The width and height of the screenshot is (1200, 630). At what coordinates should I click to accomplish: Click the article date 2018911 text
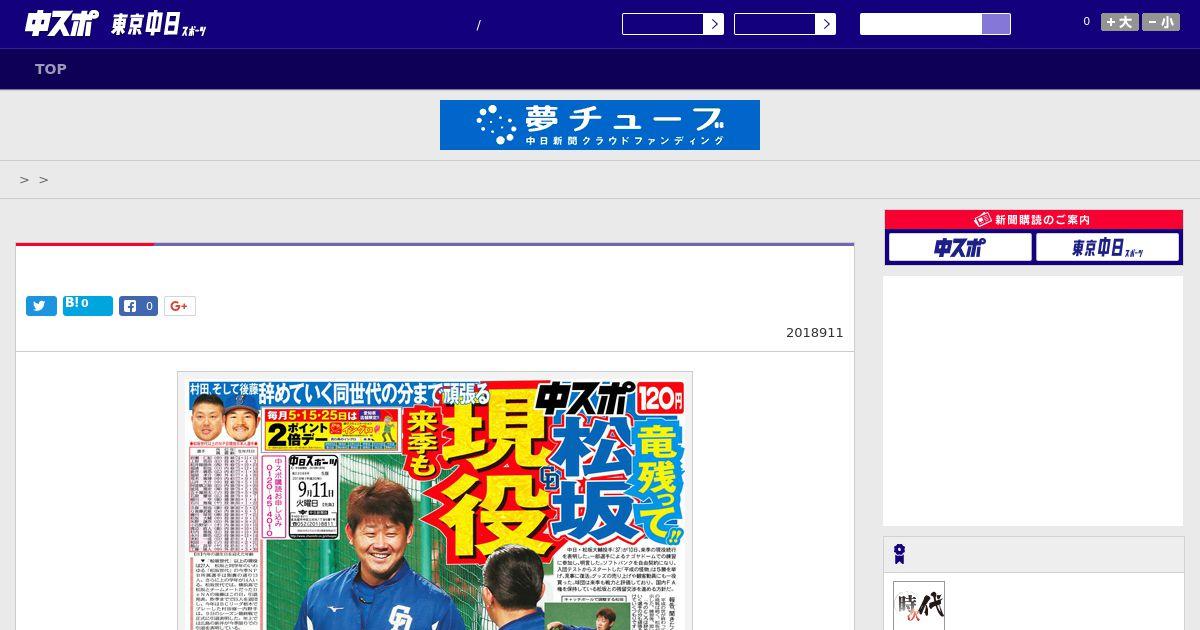click(815, 333)
